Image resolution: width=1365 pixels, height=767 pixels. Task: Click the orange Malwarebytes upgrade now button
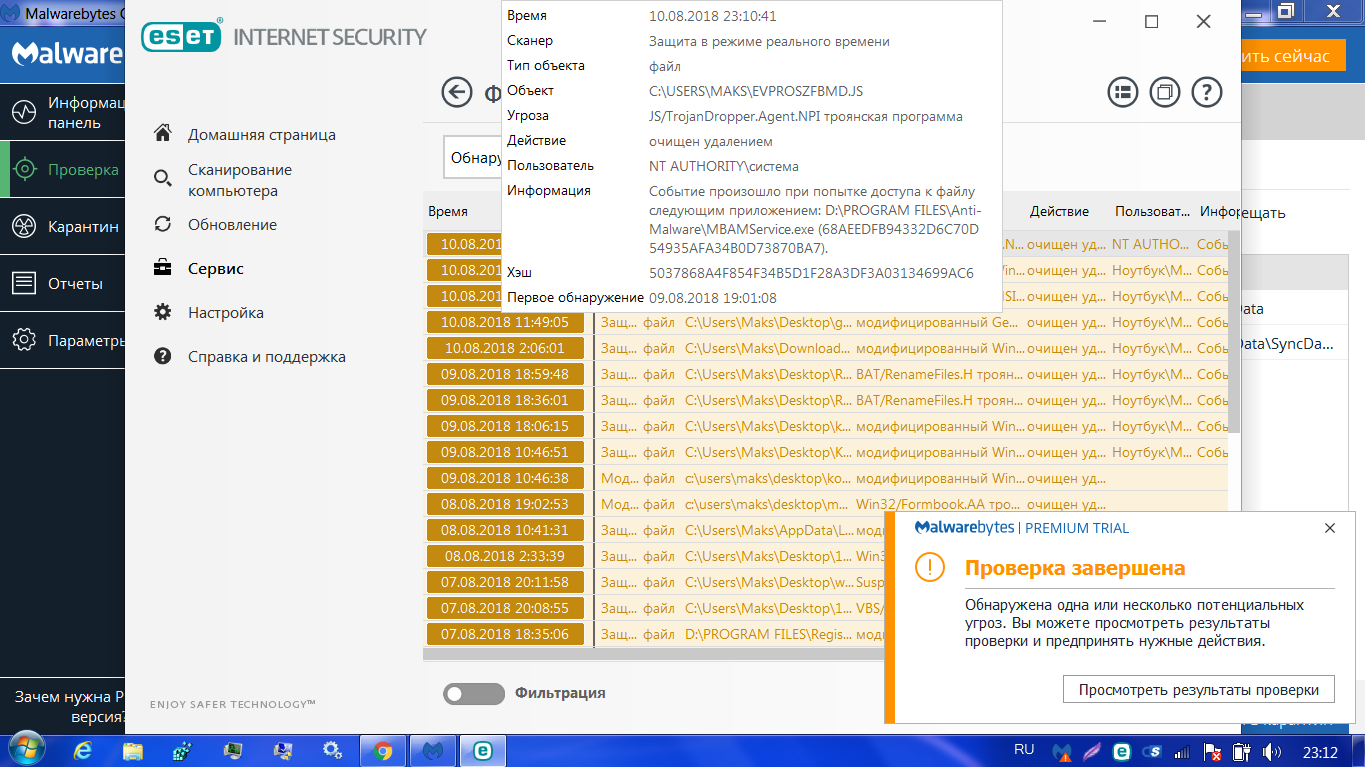pyautogui.click(x=1292, y=56)
